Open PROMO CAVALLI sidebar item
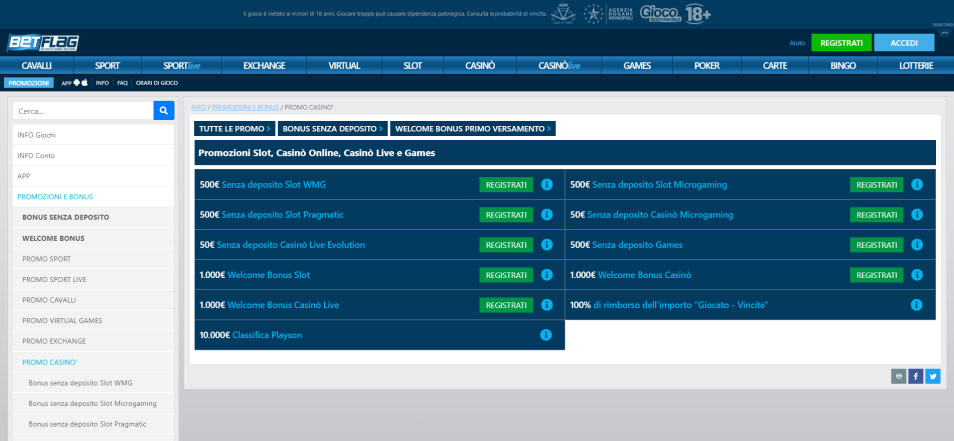The width and height of the screenshot is (954, 441). (93, 300)
